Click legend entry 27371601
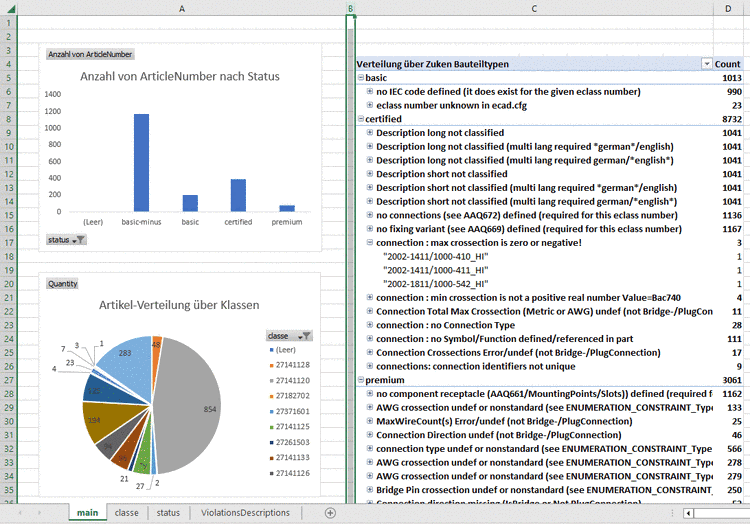The height and width of the screenshot is (524, 750). click(x=290, y=411)
